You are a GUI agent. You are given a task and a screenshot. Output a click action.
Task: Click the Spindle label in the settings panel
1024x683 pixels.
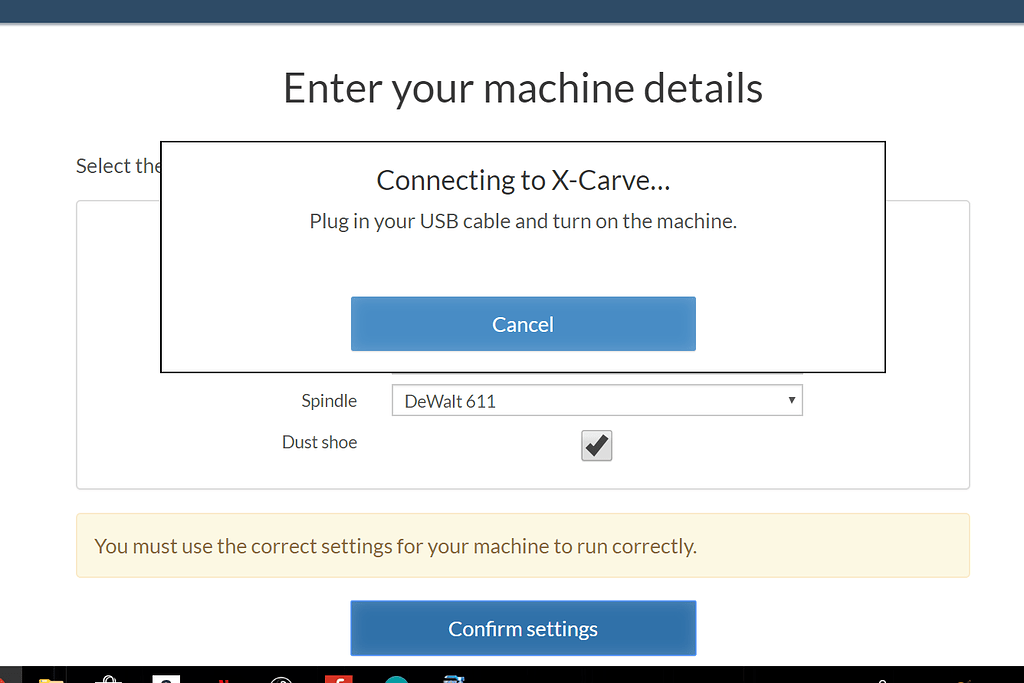pyautogui.click(x=329, y=400)
